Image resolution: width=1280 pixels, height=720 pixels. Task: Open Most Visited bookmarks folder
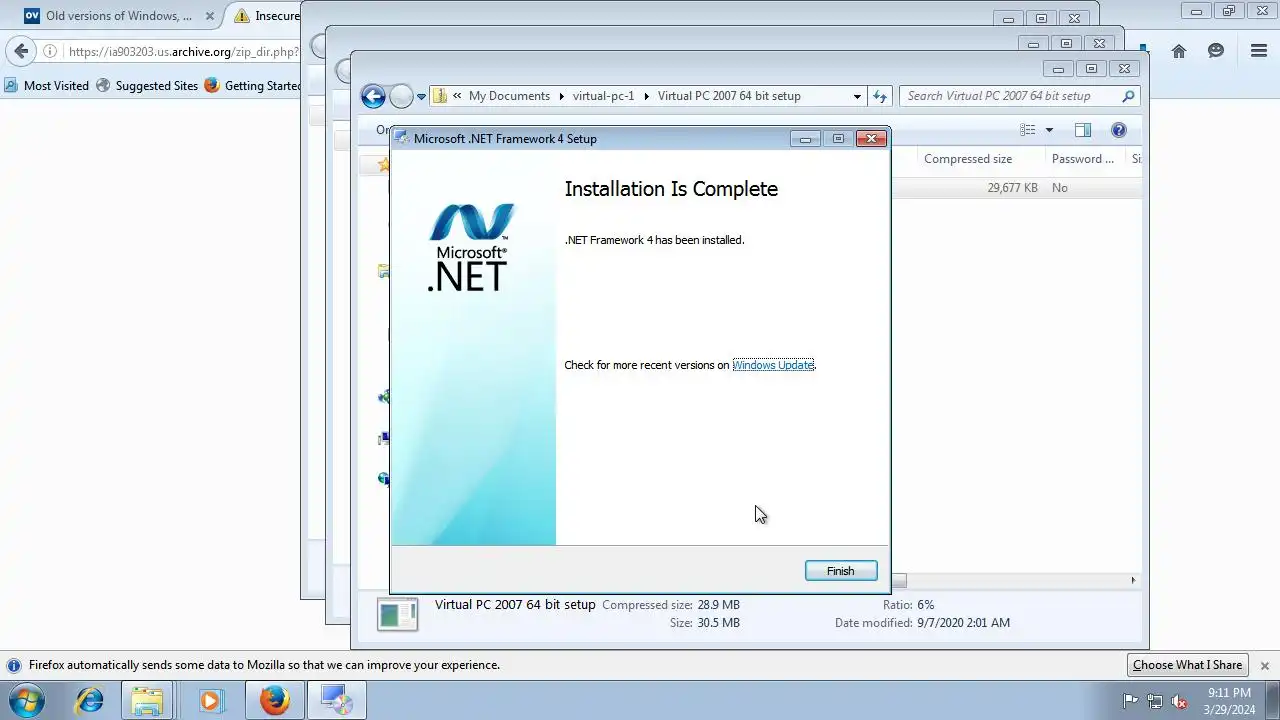tap(46, 86)
